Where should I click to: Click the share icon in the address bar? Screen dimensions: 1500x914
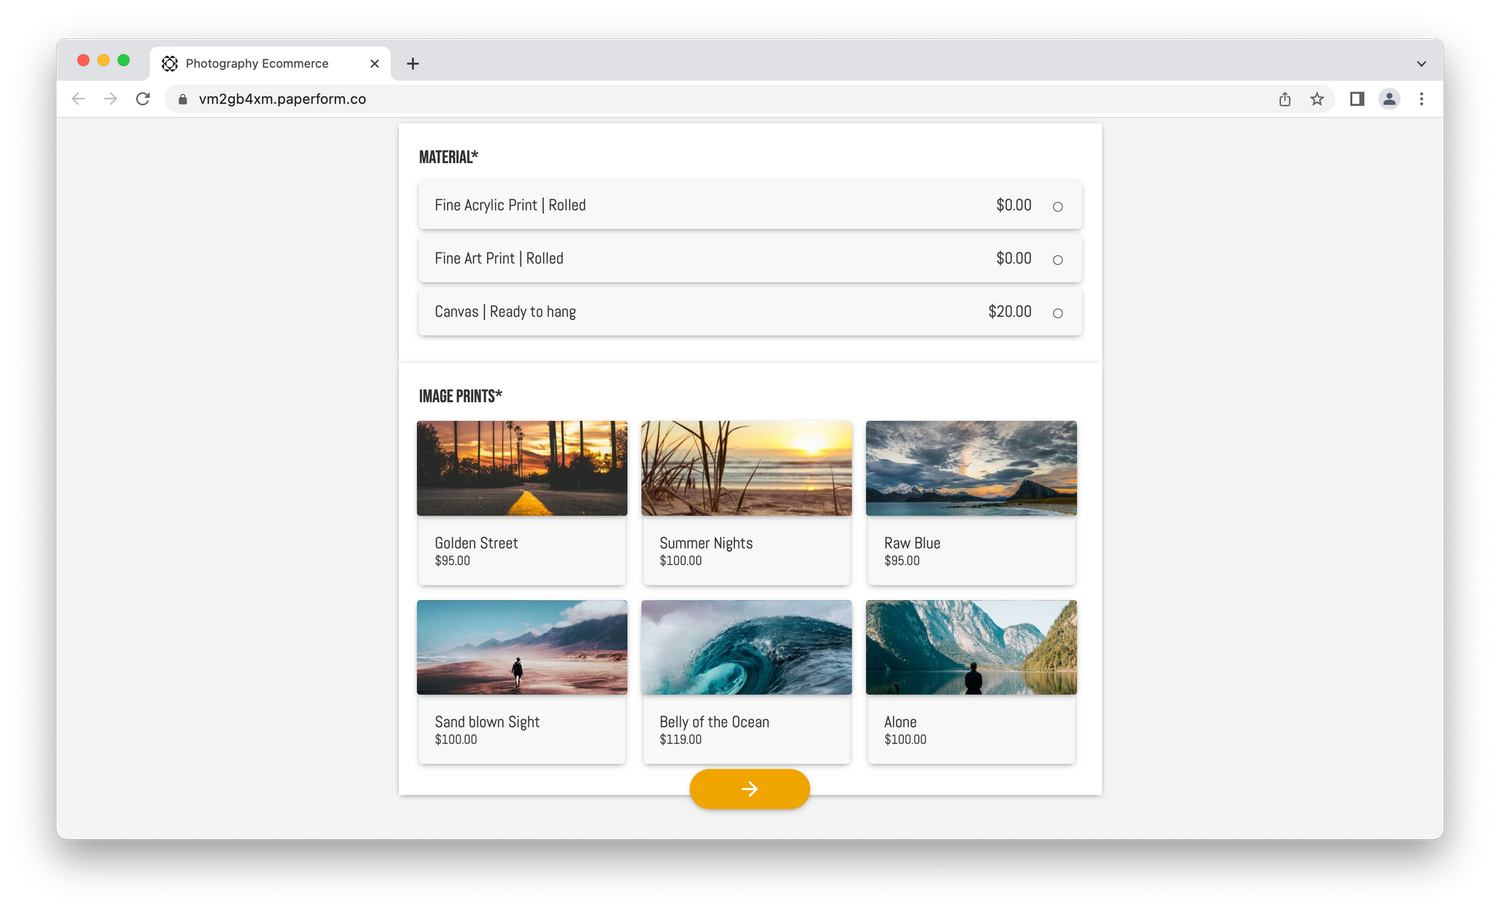point(1285,99)
